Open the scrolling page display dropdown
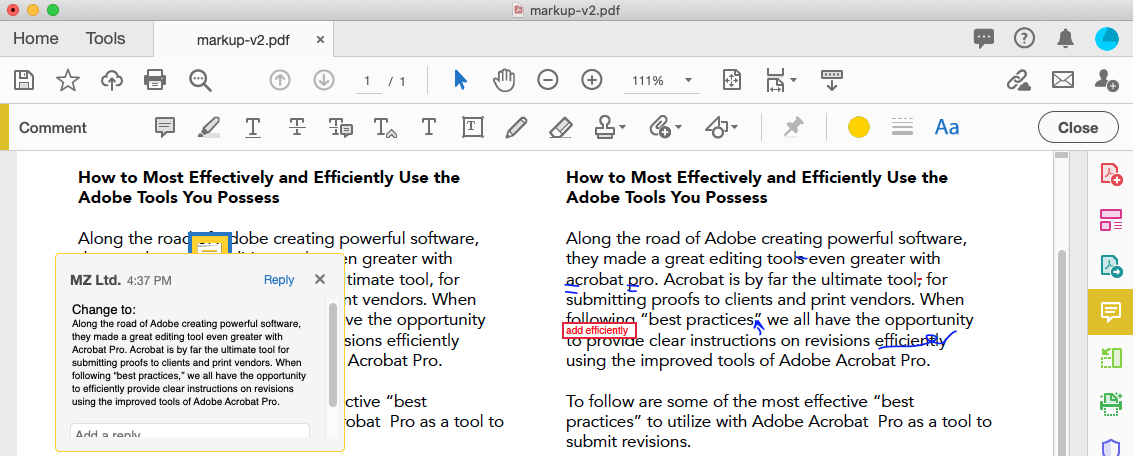This screenshot has width=1133, height=456. 780,80
